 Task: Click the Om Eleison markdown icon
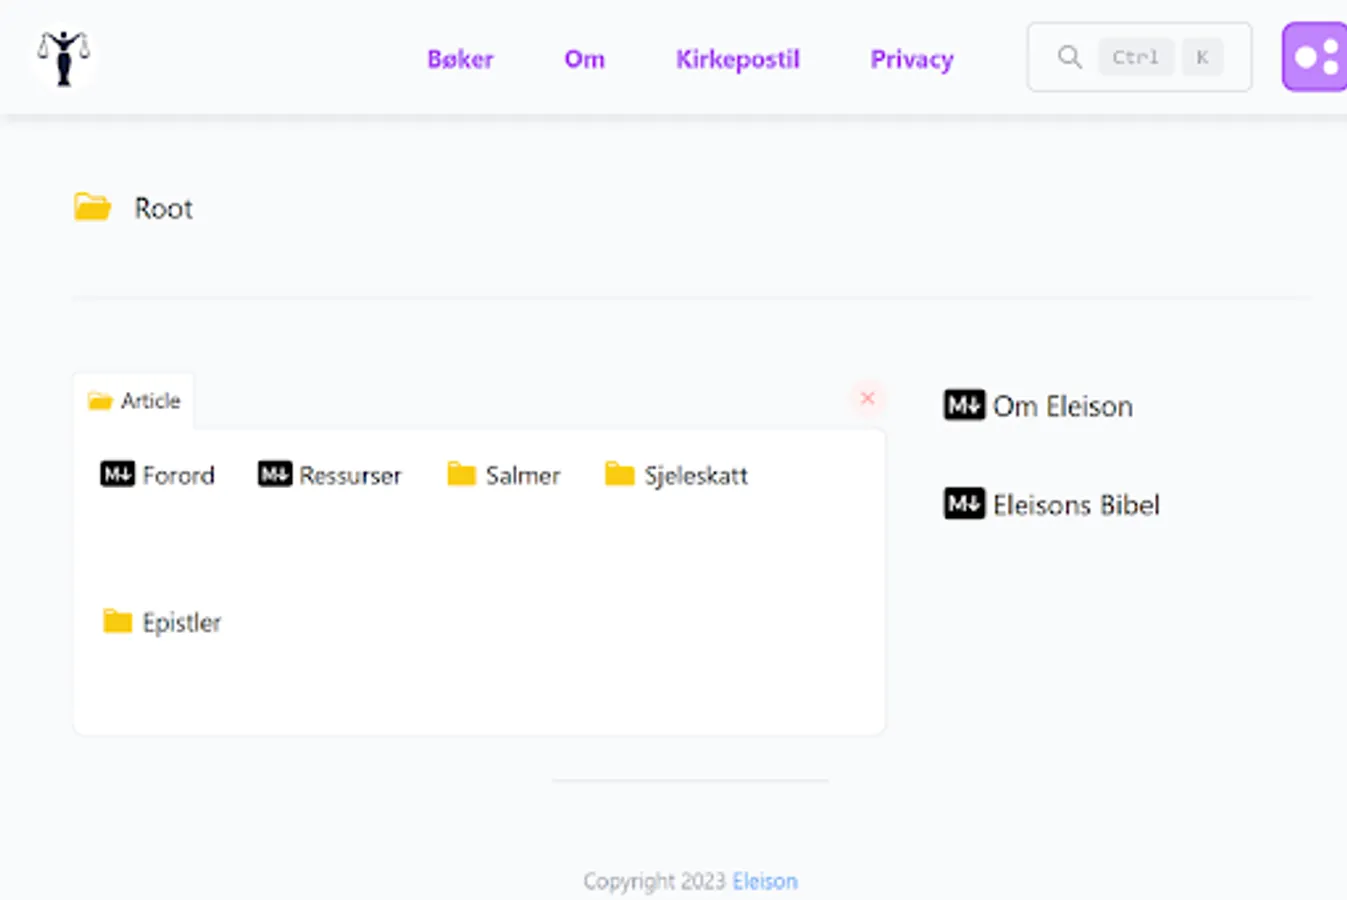pyautogui.click(x=964, y=405)
